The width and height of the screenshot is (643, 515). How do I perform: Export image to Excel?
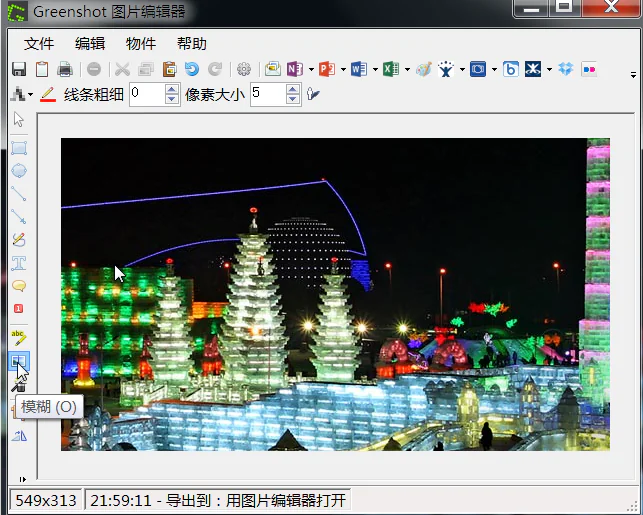coord(391,69)
